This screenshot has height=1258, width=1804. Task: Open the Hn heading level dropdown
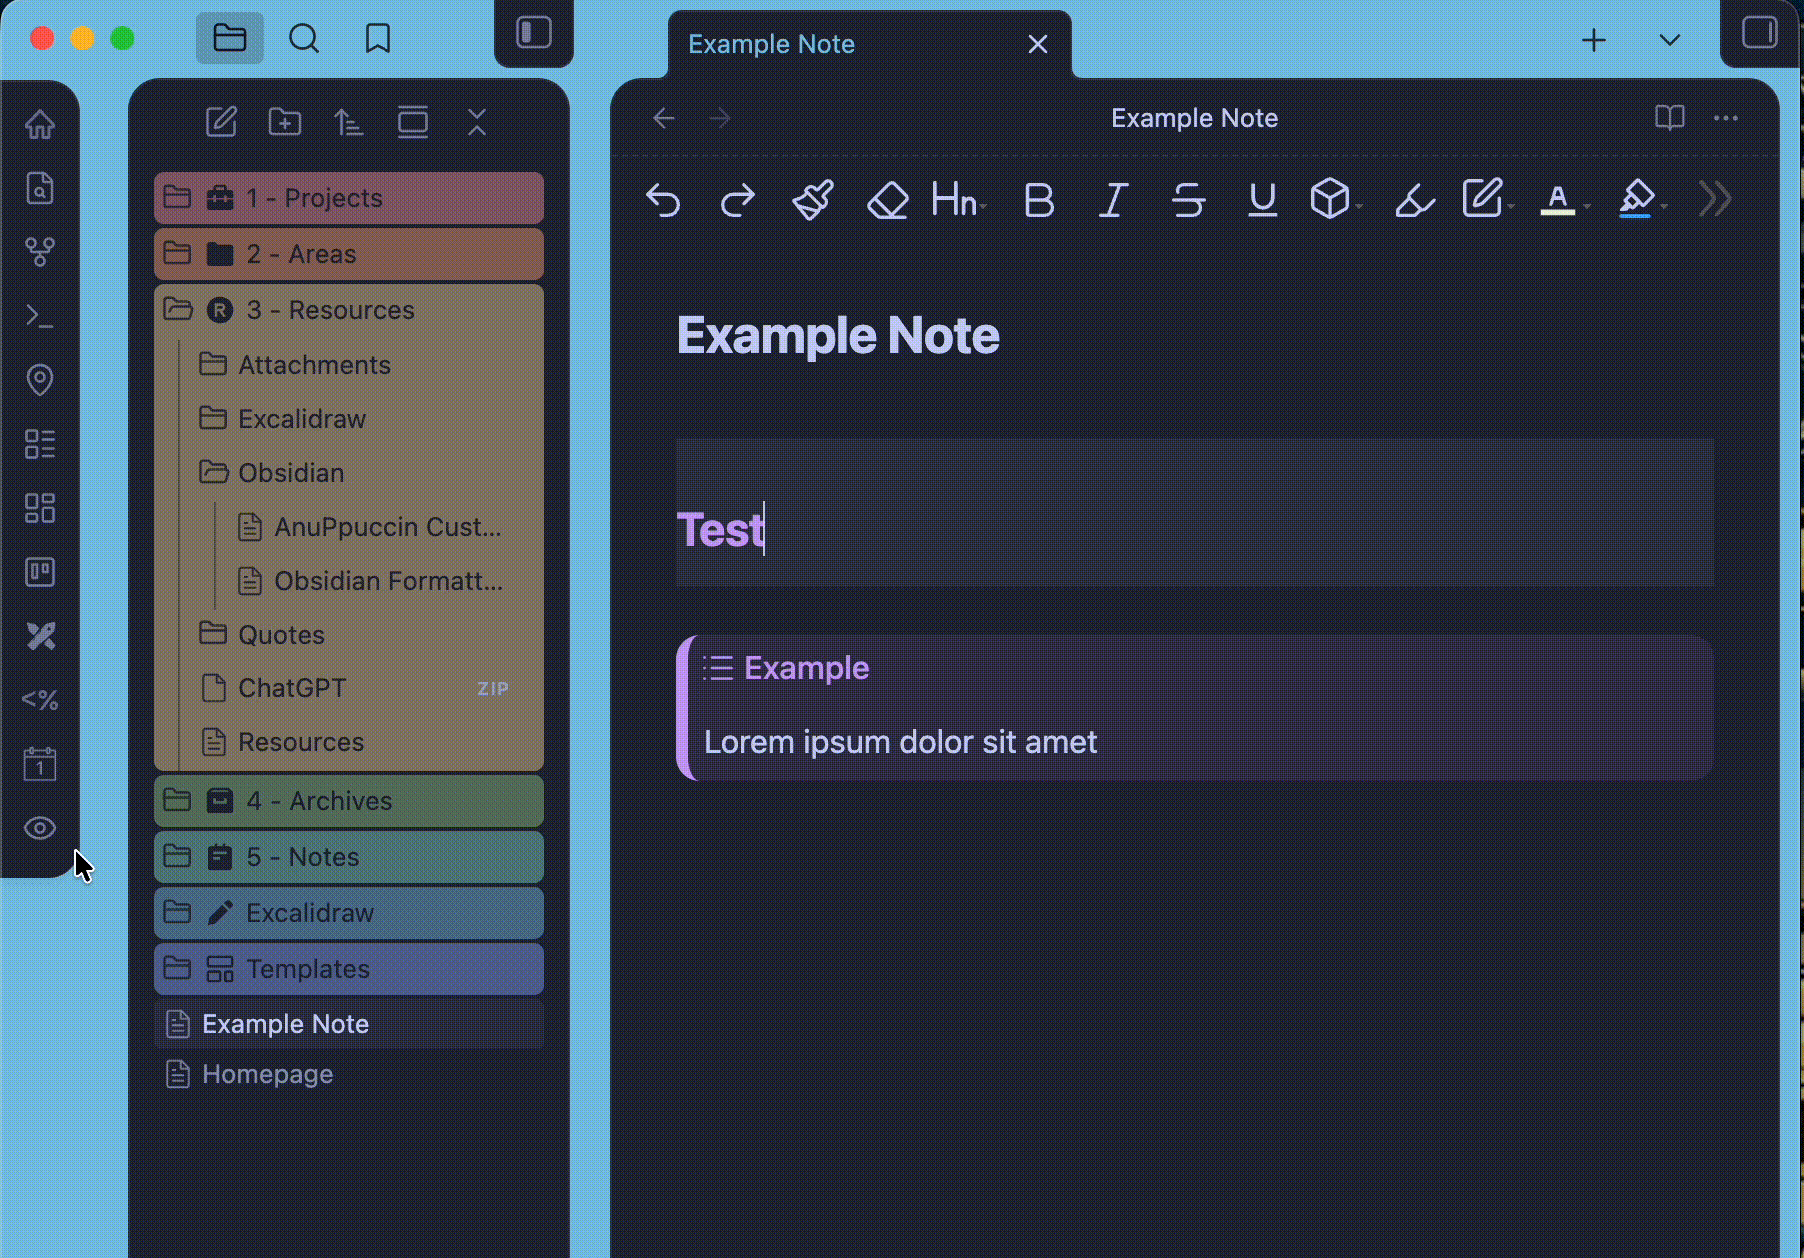957,200
